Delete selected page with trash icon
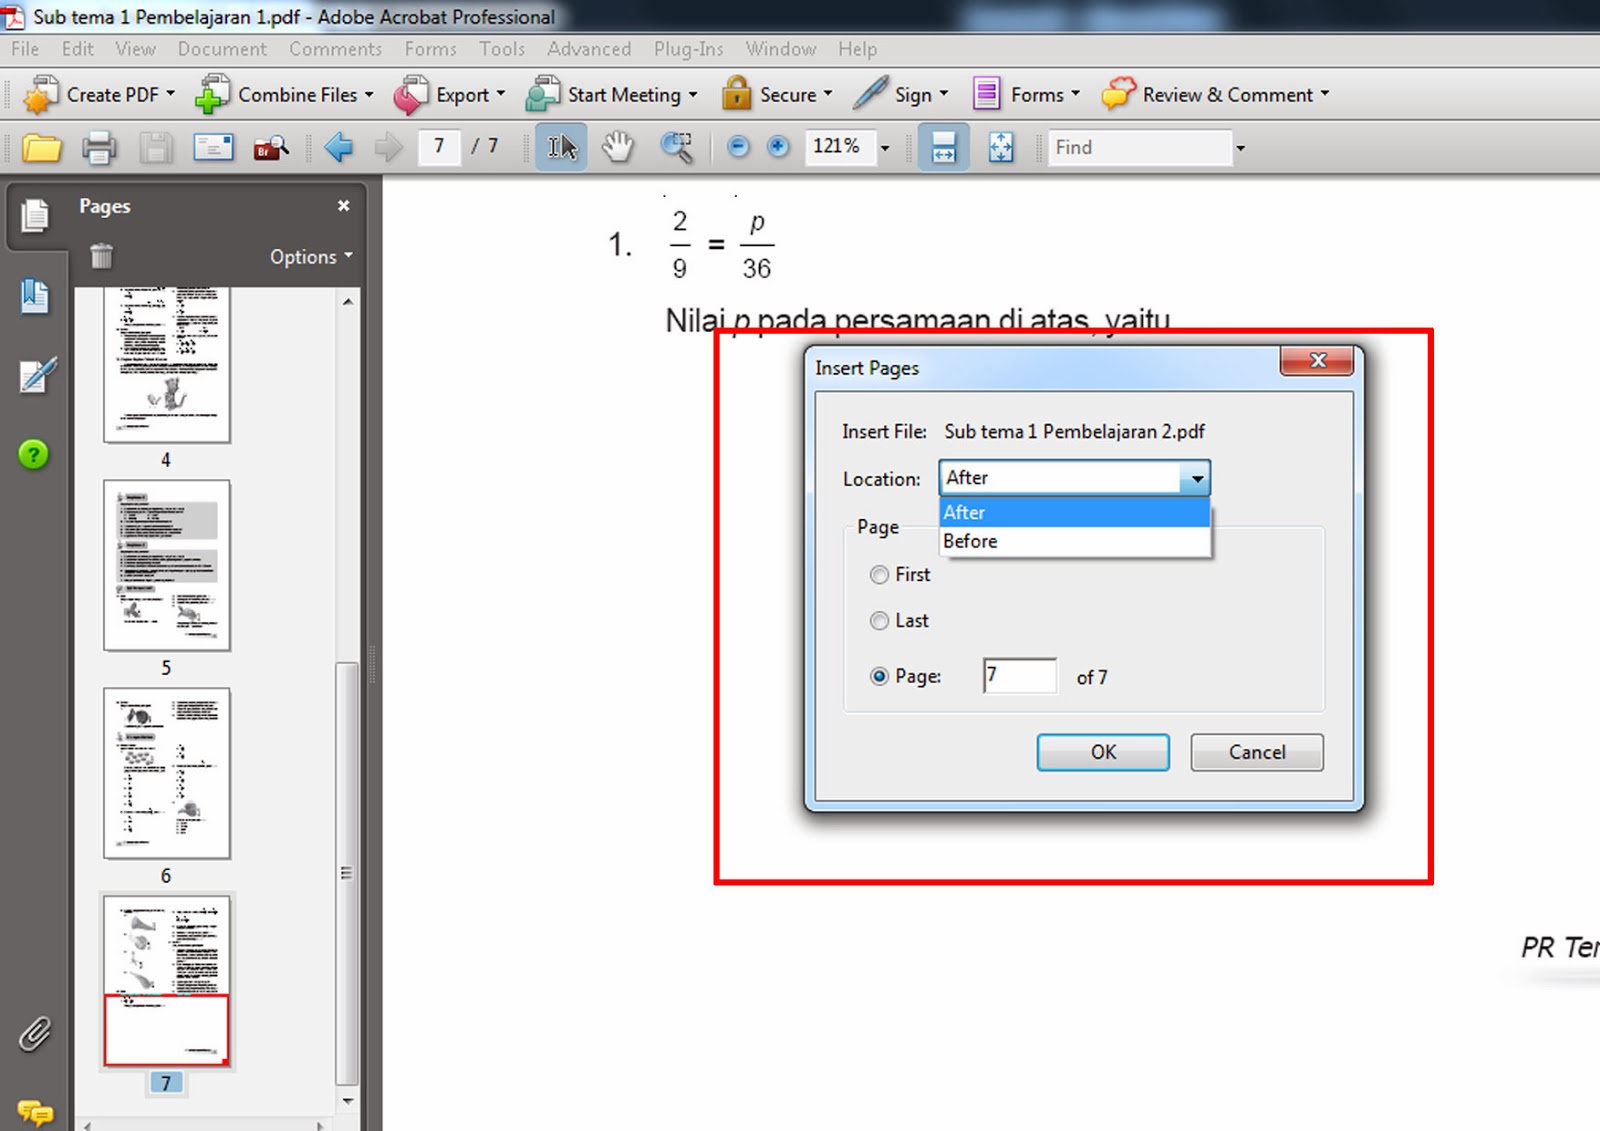Screen dimensions: 1600x1131 (101, 256)
